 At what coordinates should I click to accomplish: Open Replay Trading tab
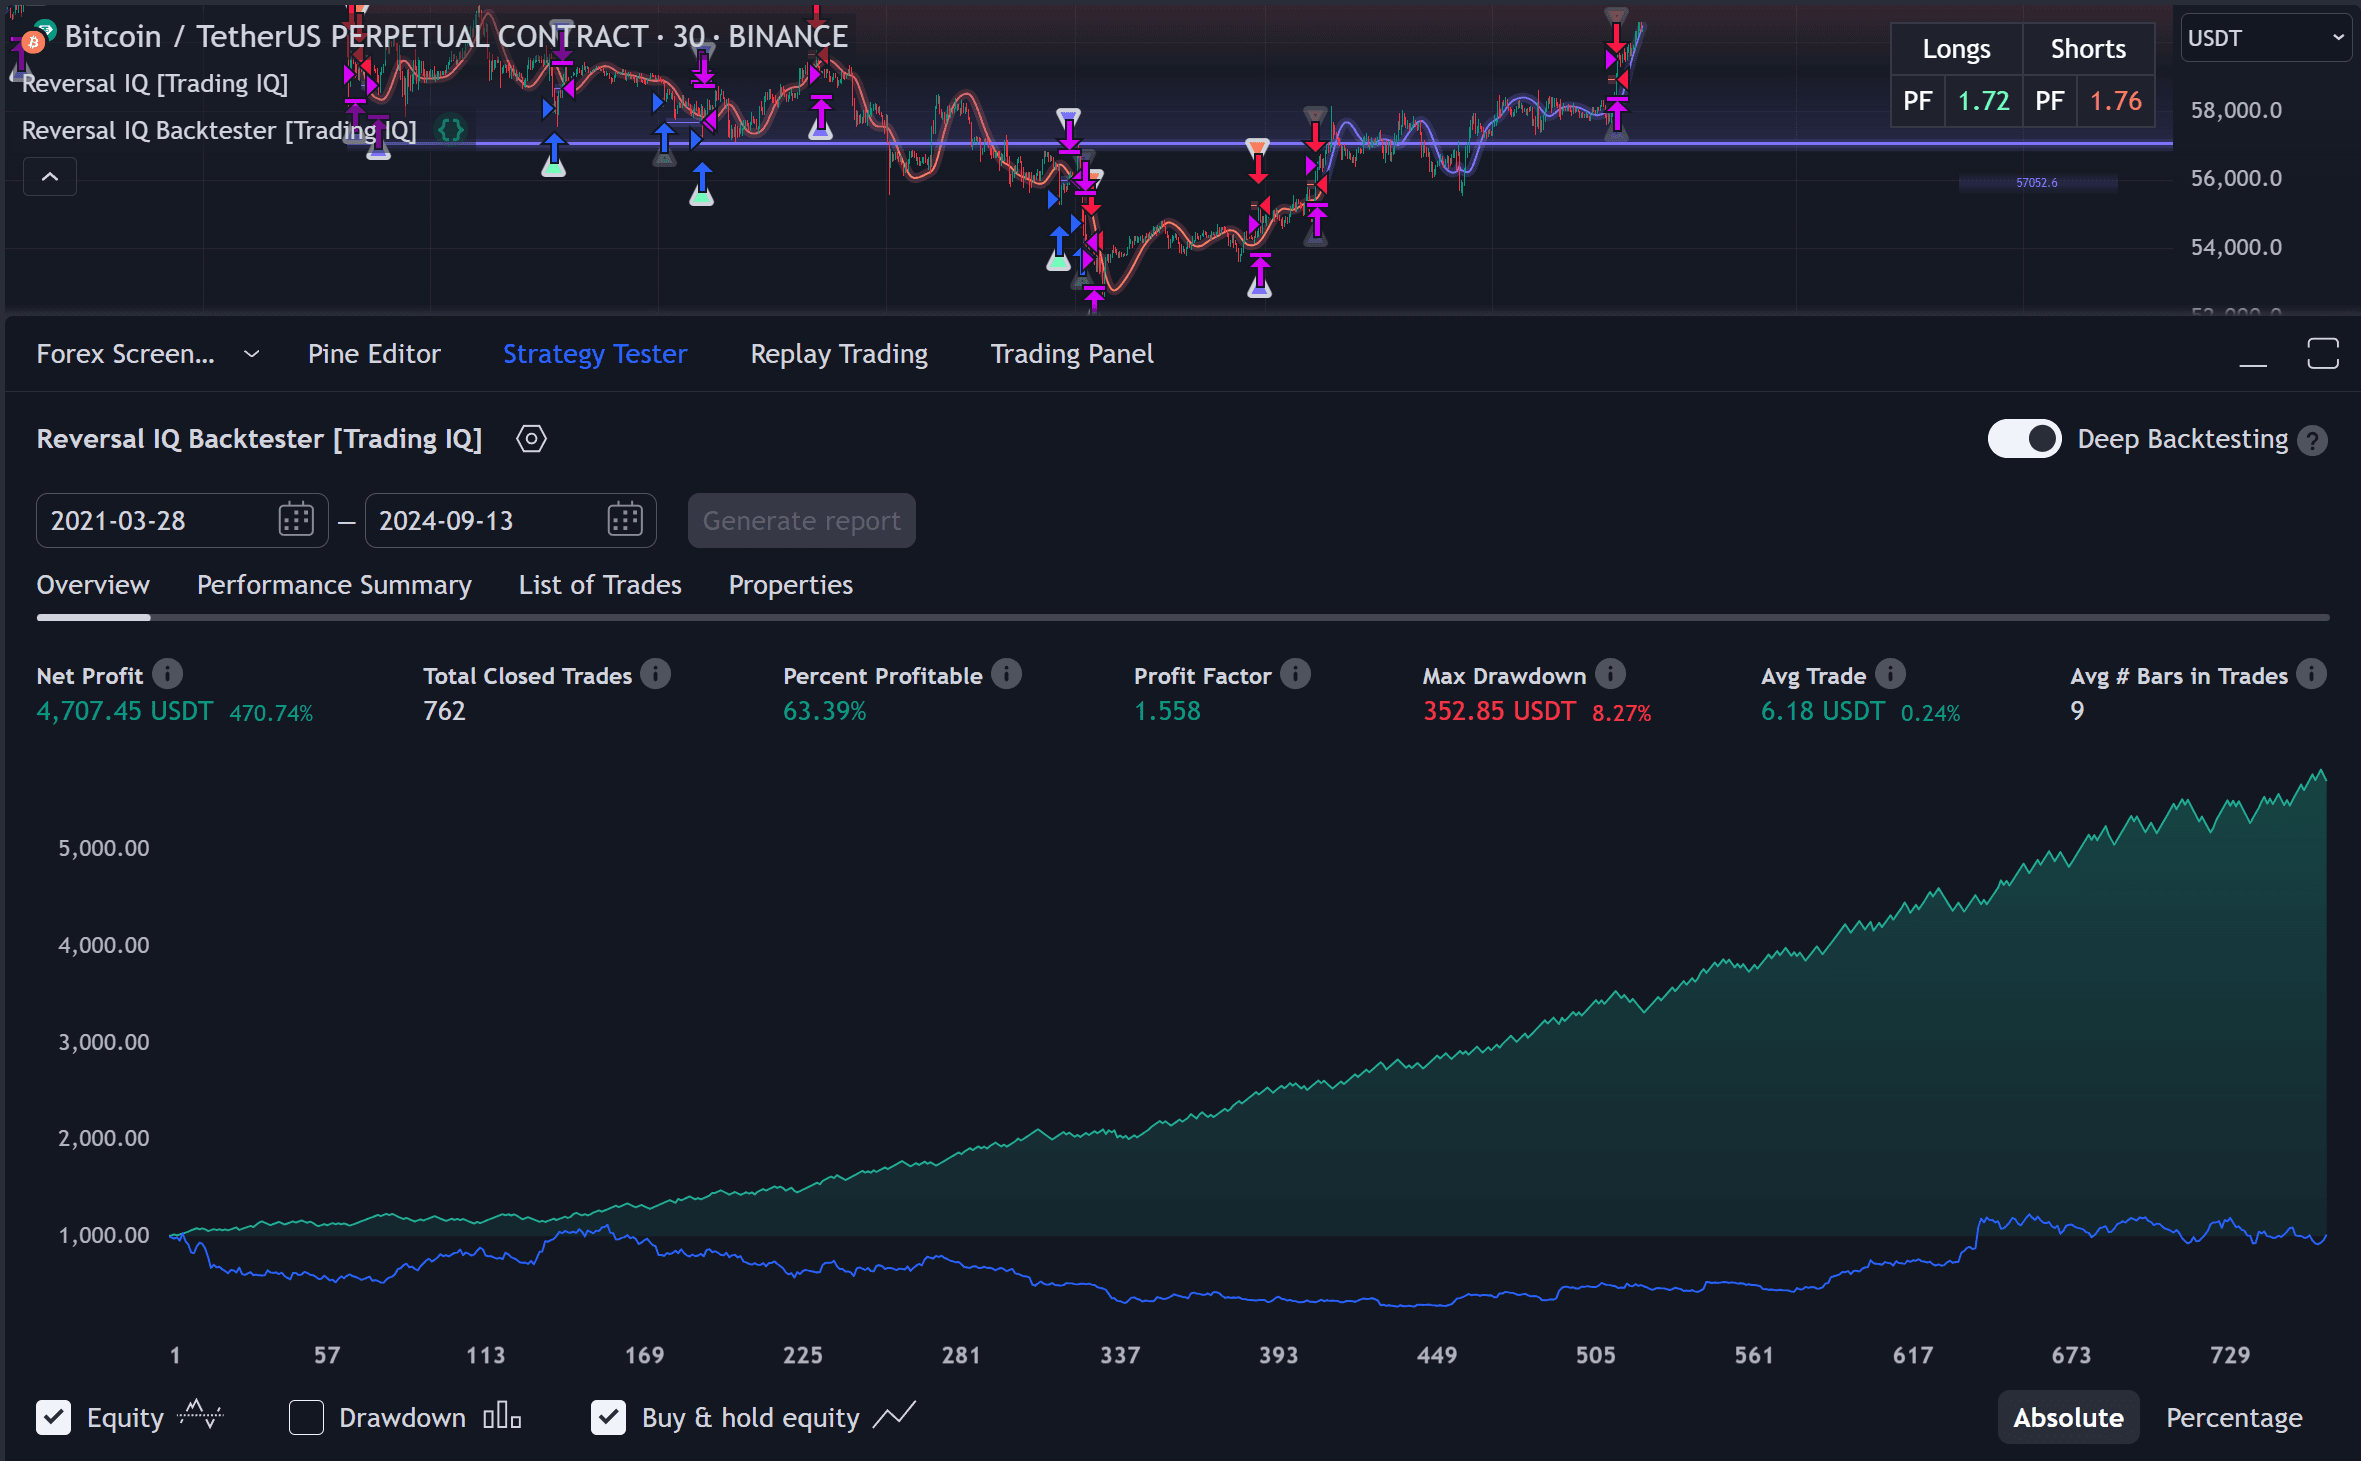tap(839, 354)
